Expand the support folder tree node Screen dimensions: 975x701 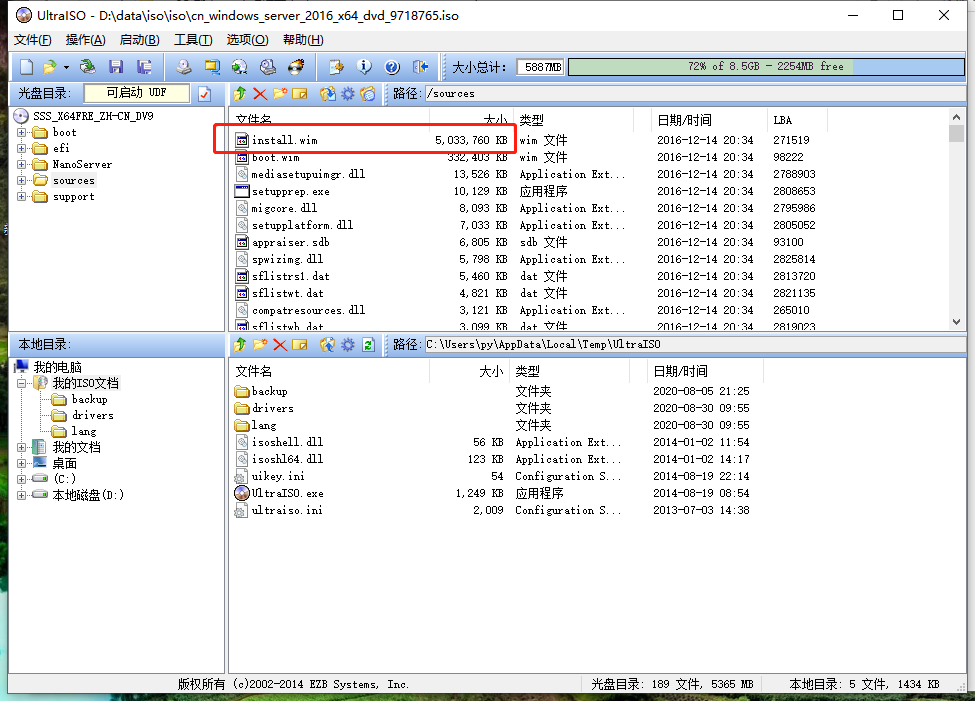click(x=22, y=197)
